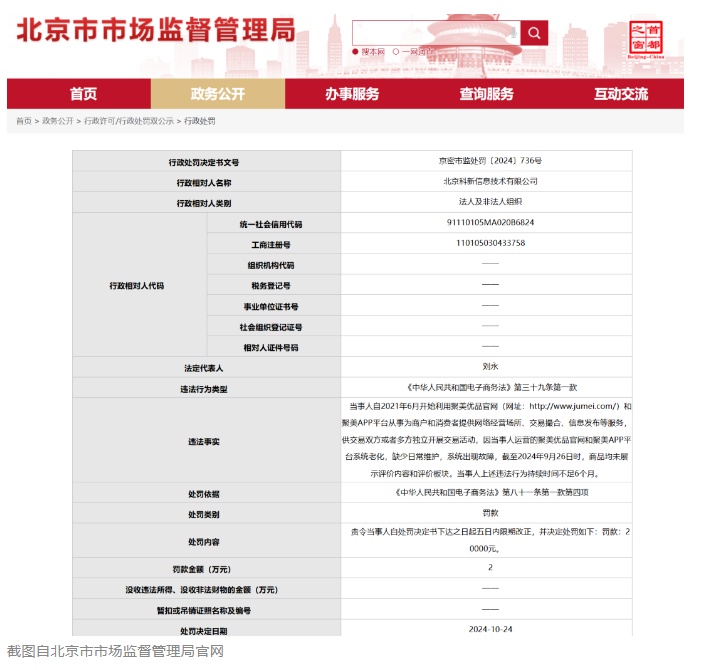
Task: Click the caption 截图自北京市市场监督管理局官网
Action: (x=115, y=651)
